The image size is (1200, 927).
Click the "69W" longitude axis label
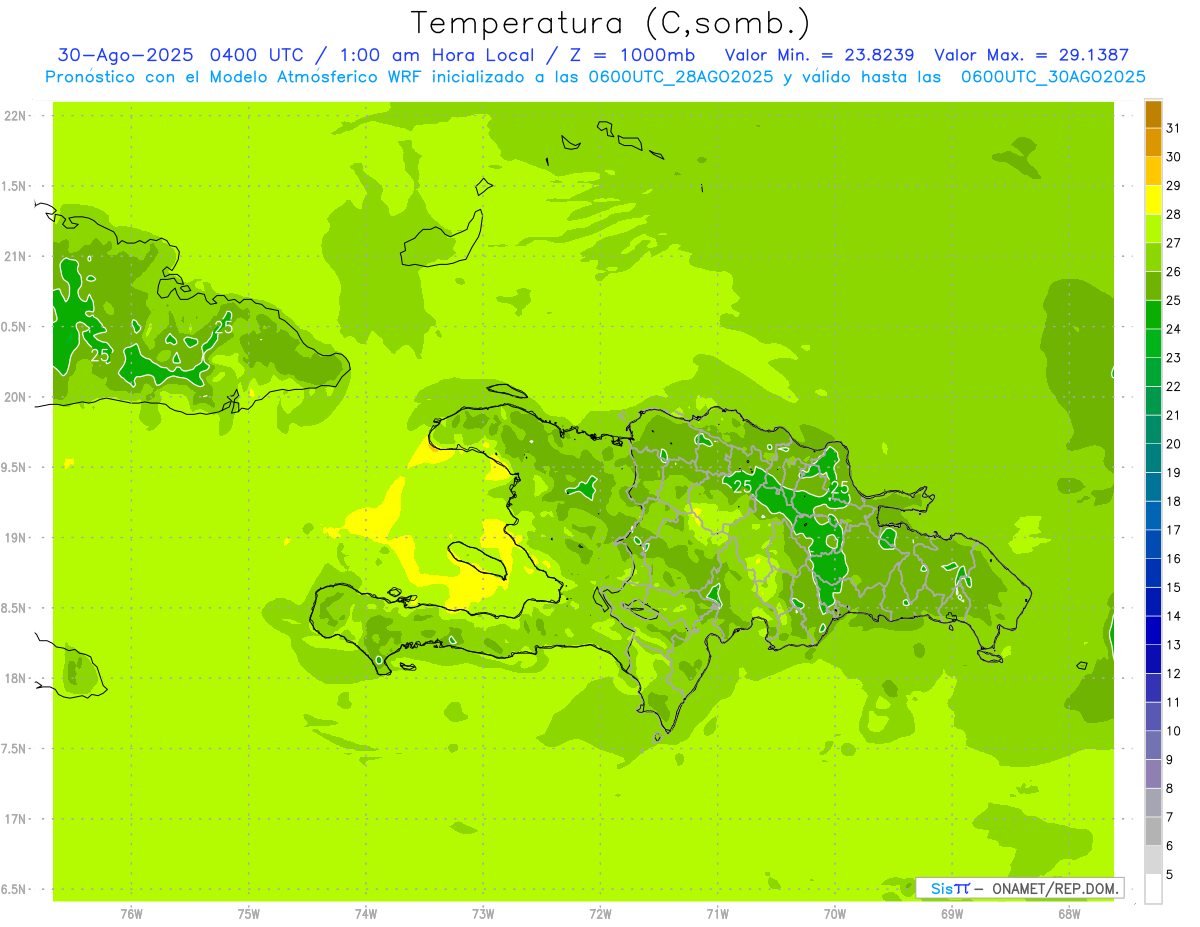952,914
